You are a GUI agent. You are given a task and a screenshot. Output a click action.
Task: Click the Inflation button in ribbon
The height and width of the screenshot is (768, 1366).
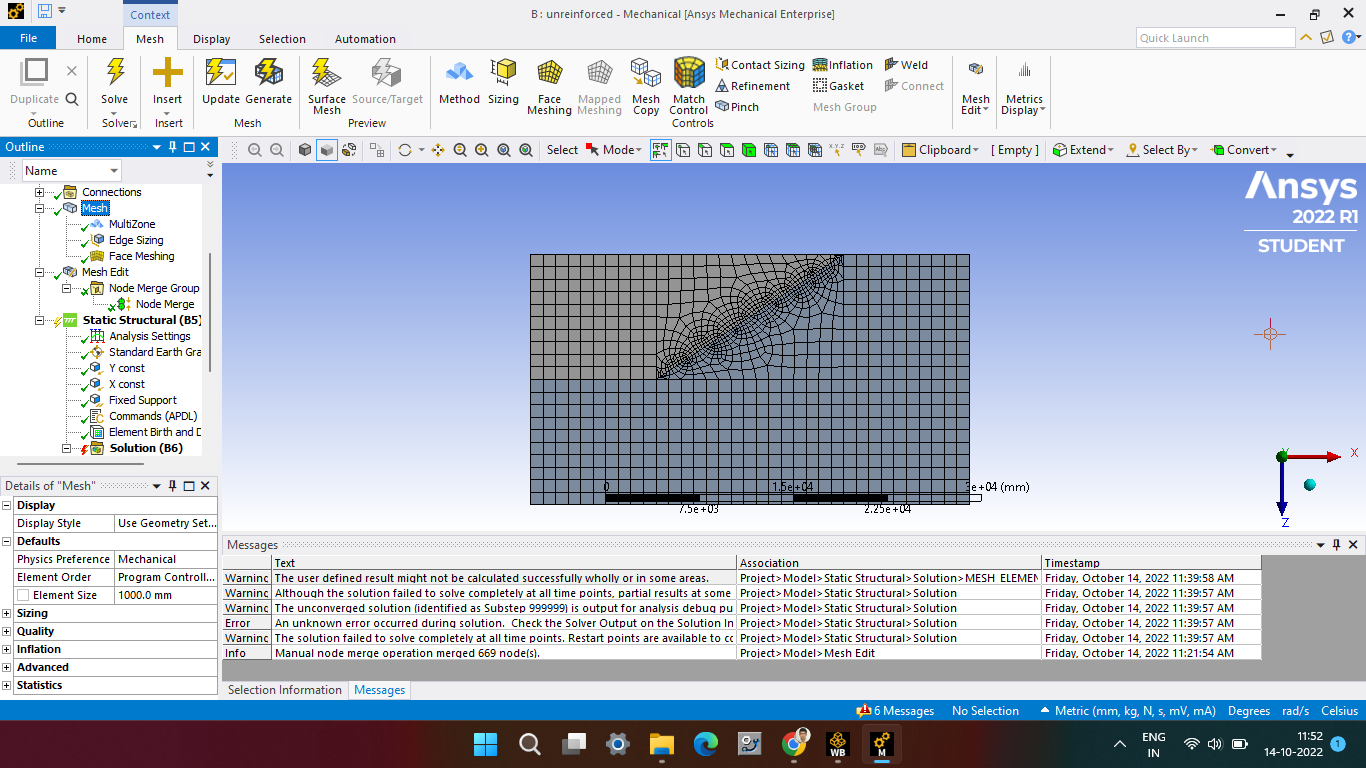(x=843, y=65)
